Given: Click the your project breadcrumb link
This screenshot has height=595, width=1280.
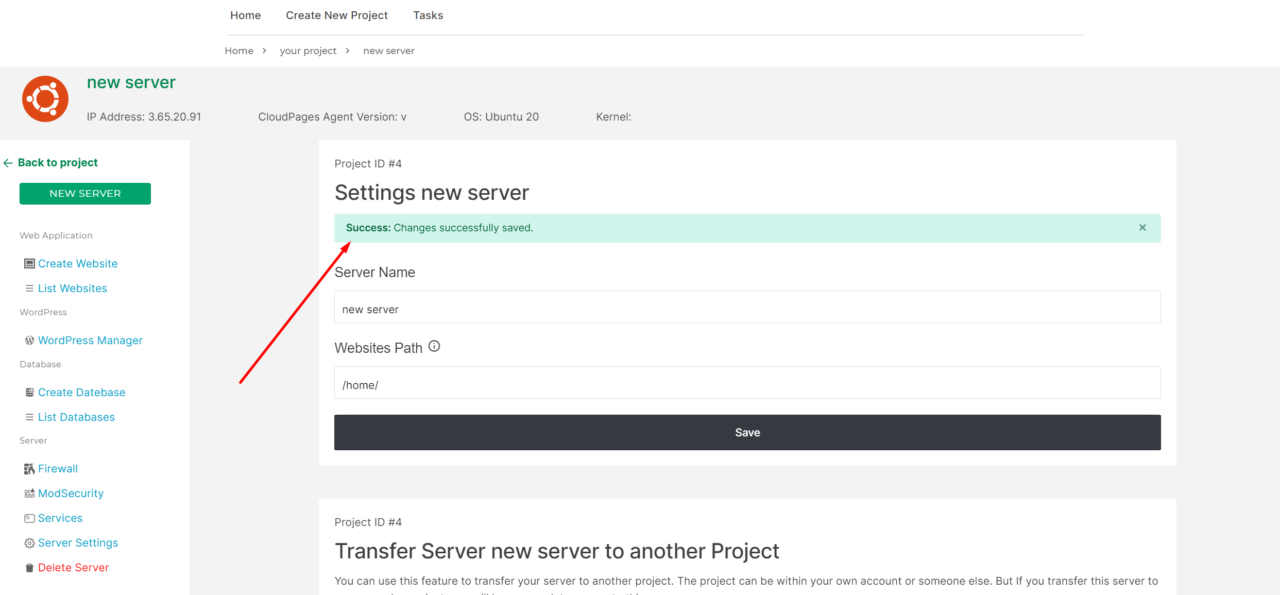Looking at the screenshot, I should (x=308, y=50).
